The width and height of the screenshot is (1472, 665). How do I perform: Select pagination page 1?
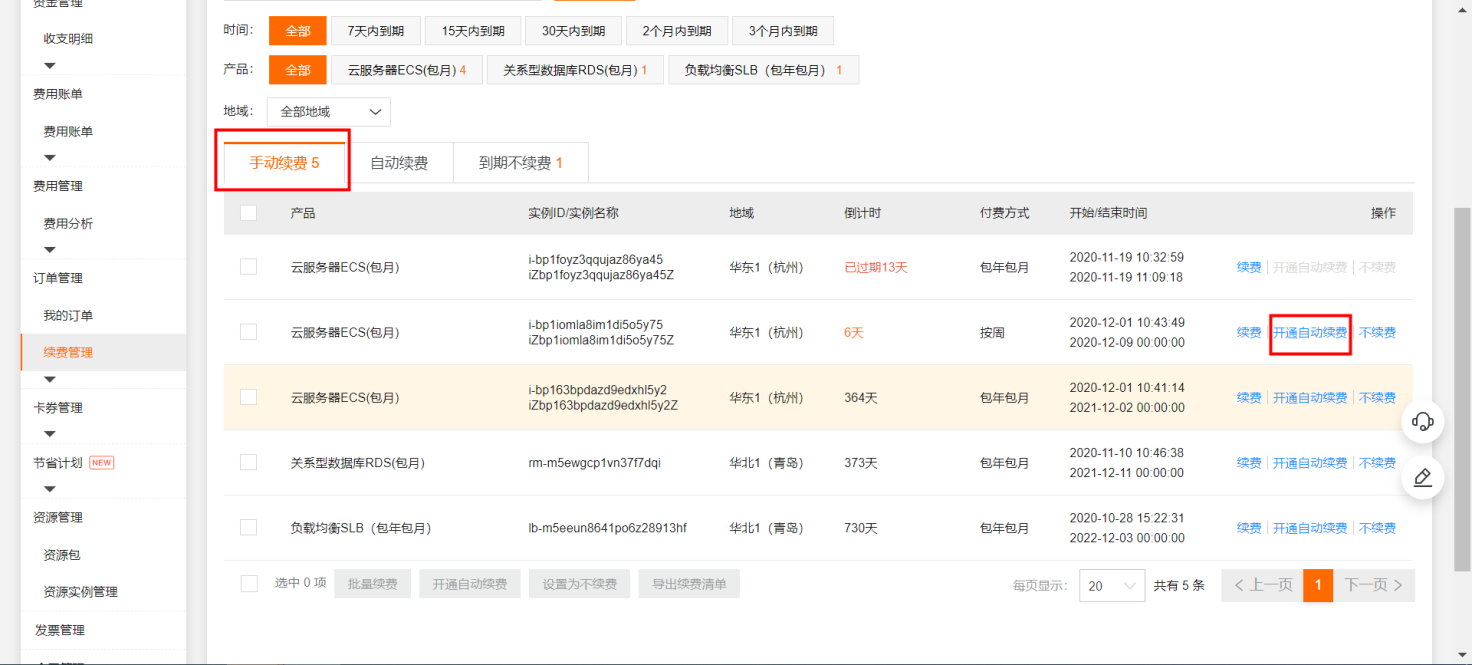[x=1318, y=585]
